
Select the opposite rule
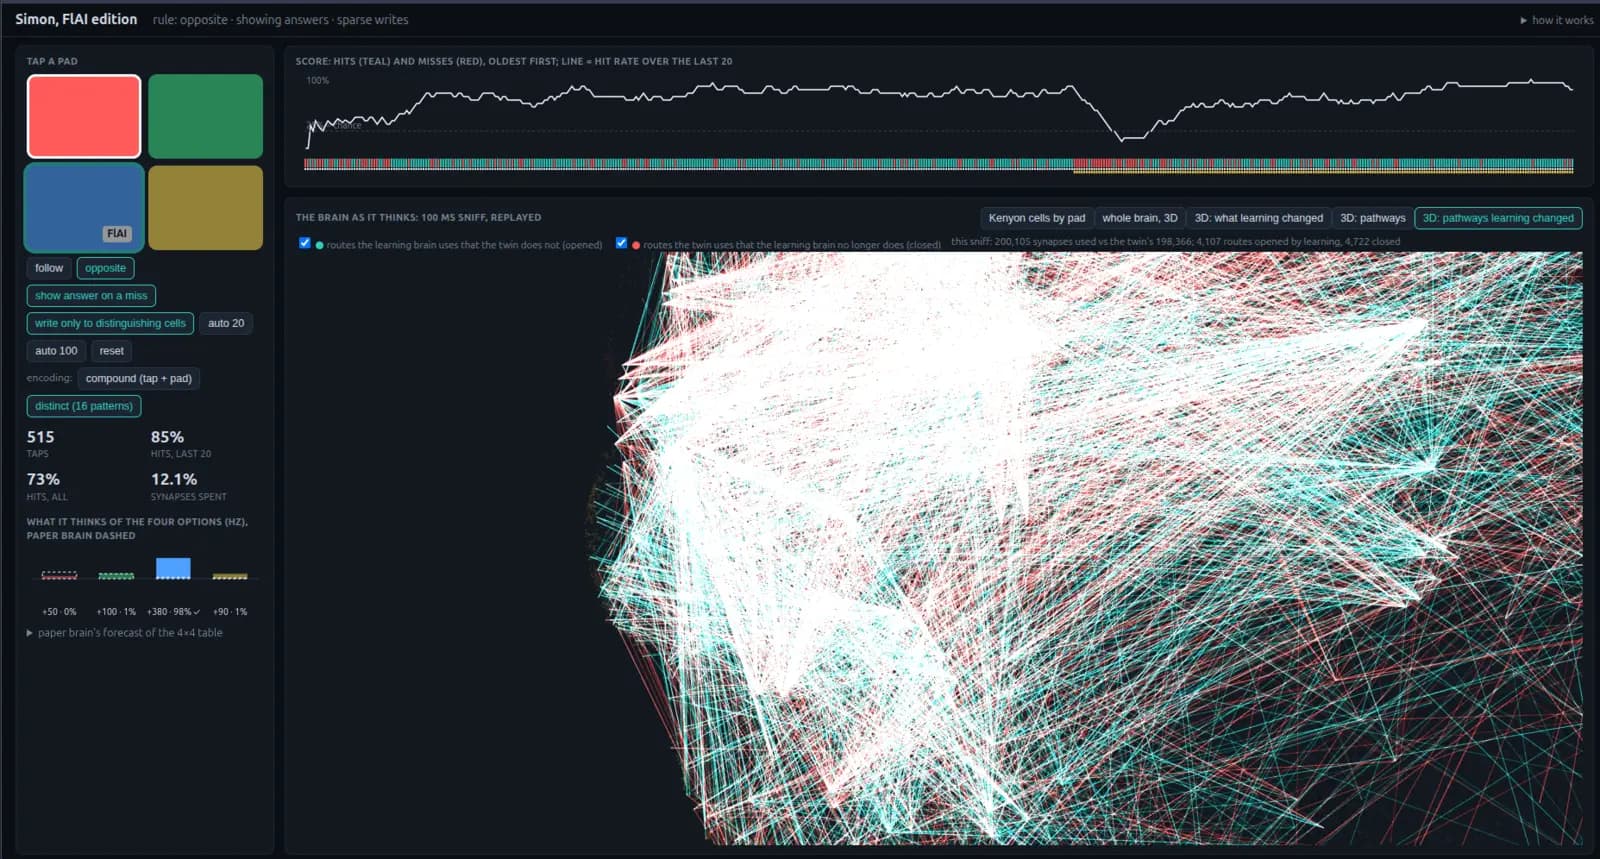click(x=105, y=268)
